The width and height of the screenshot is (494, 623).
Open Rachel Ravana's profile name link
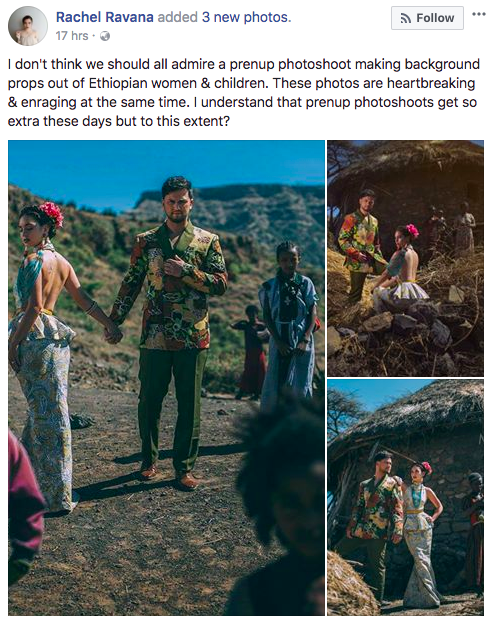(105, 17)
